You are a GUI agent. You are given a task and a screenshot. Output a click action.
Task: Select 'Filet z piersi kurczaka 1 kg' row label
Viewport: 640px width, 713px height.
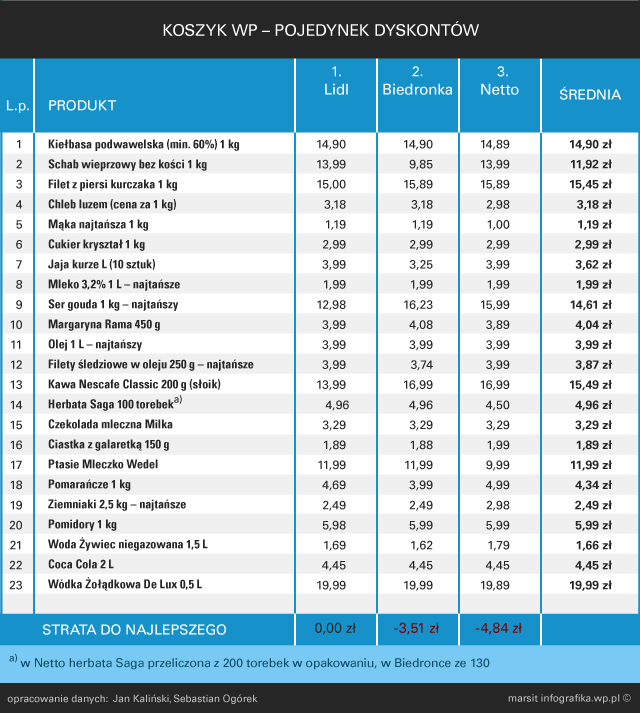tap(113, 184)
